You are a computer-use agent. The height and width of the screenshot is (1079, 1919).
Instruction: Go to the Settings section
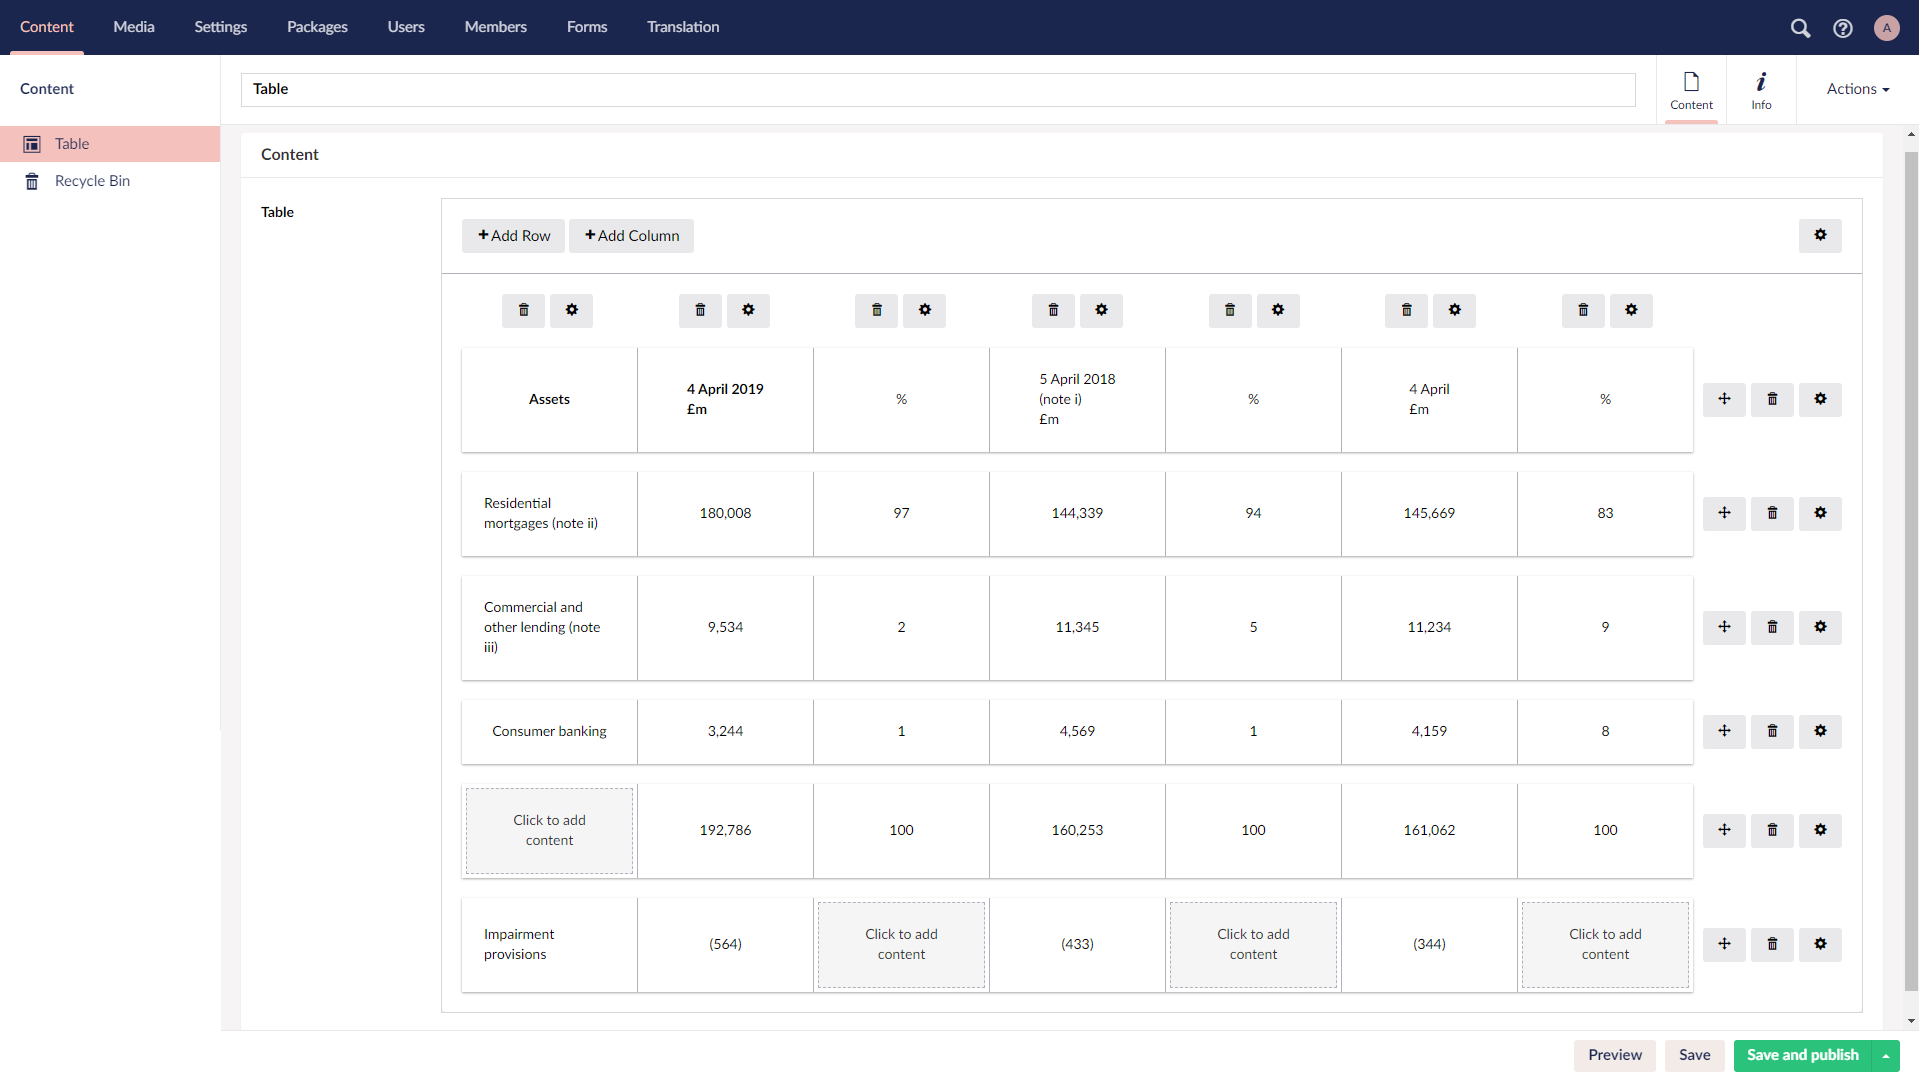220,27
